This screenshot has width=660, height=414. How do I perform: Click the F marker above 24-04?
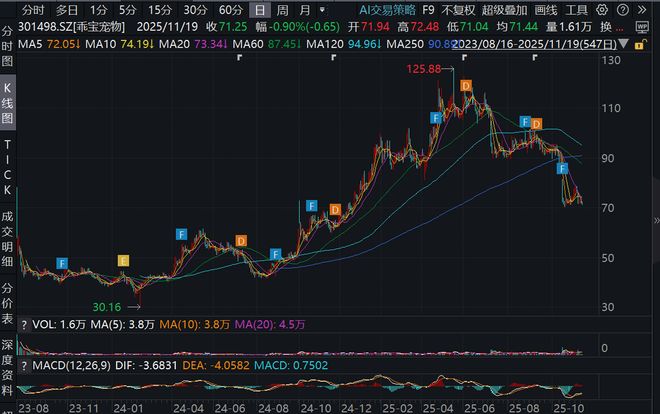coord(181,234)
